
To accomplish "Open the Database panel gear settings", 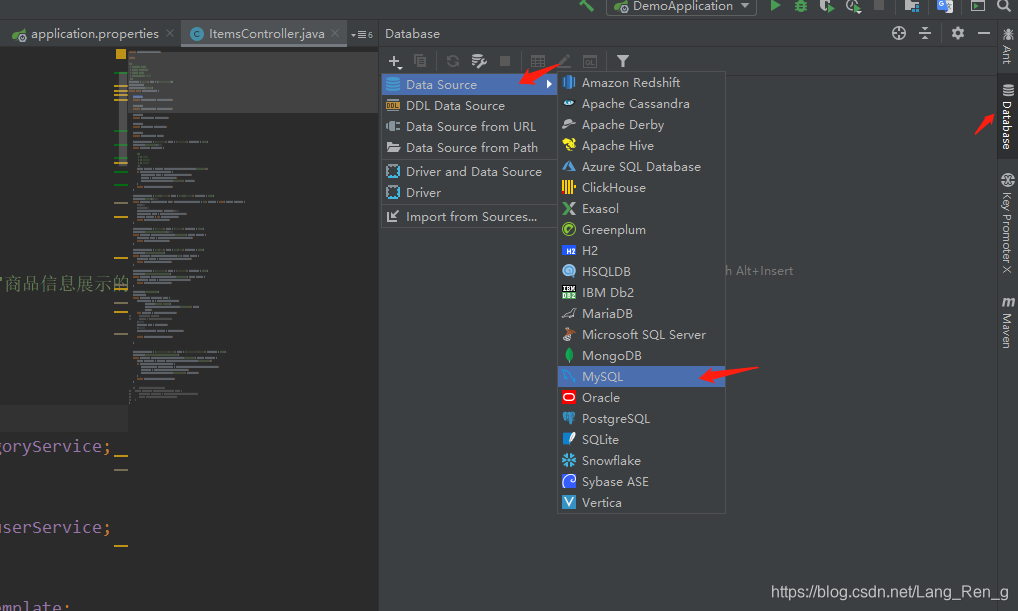I will tap(958, 33).
